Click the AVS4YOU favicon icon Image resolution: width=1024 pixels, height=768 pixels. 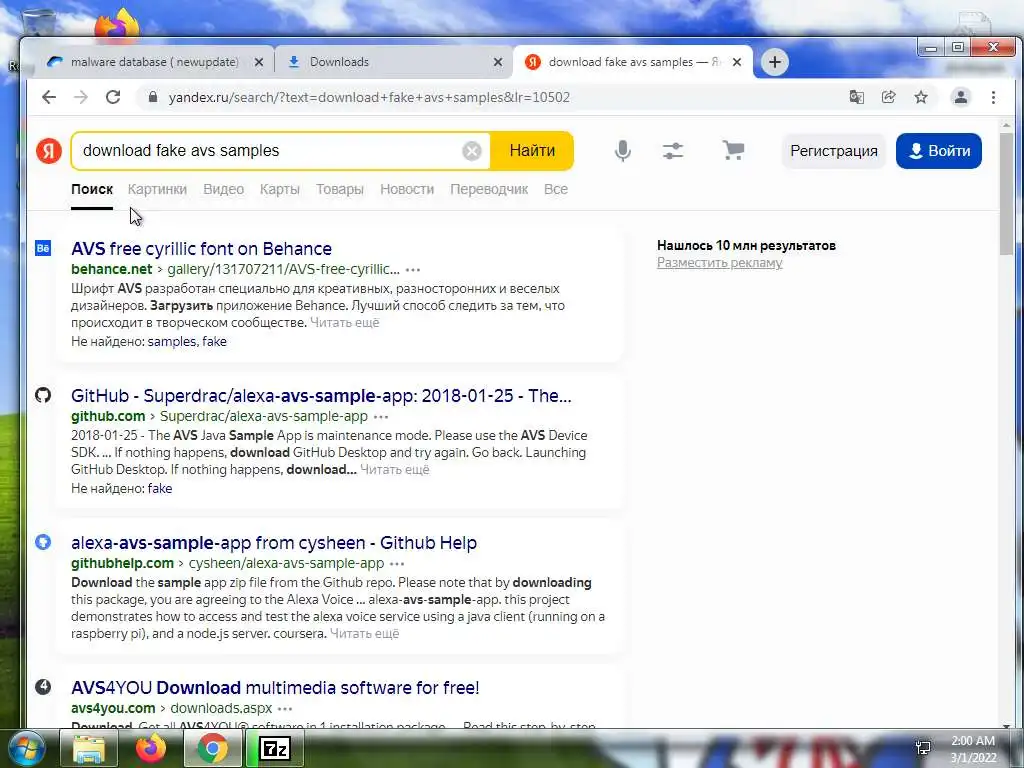[x=43, y=687]
